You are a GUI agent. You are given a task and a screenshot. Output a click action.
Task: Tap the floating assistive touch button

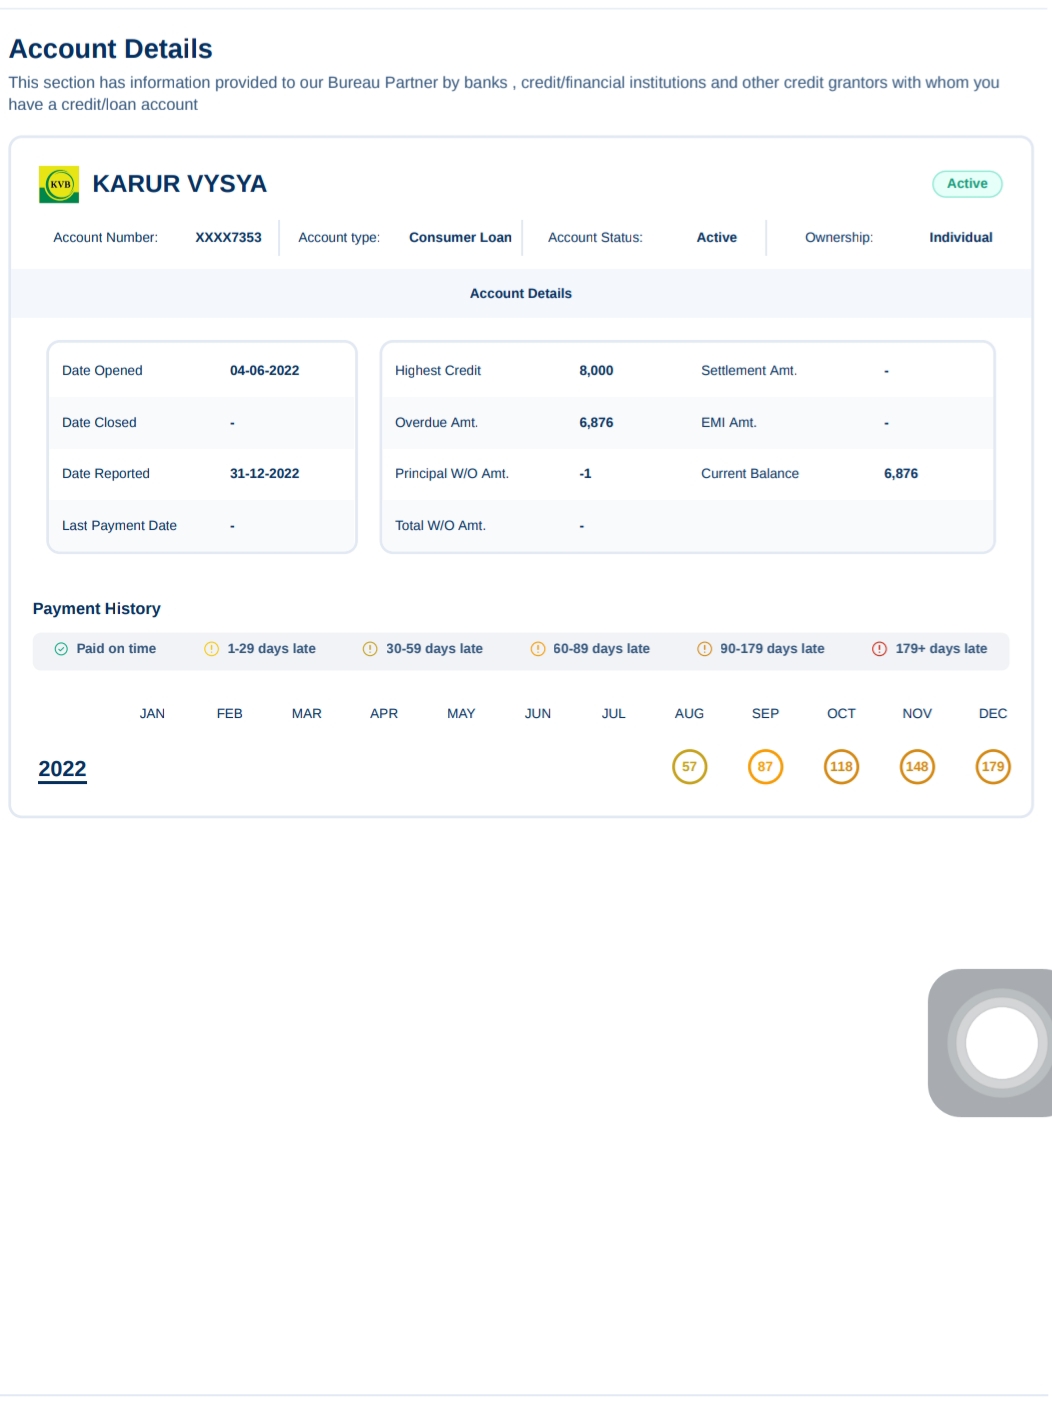pos(1000,1043)
